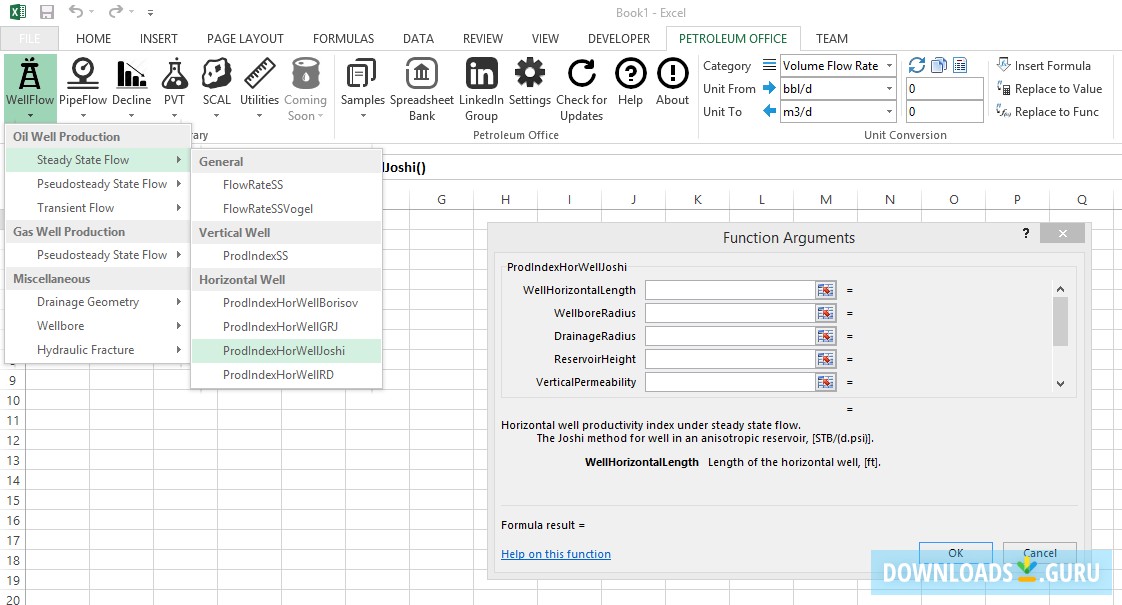
Task: Open the PipeFlow ribbon menu
Action: click(x=84, y=84)
